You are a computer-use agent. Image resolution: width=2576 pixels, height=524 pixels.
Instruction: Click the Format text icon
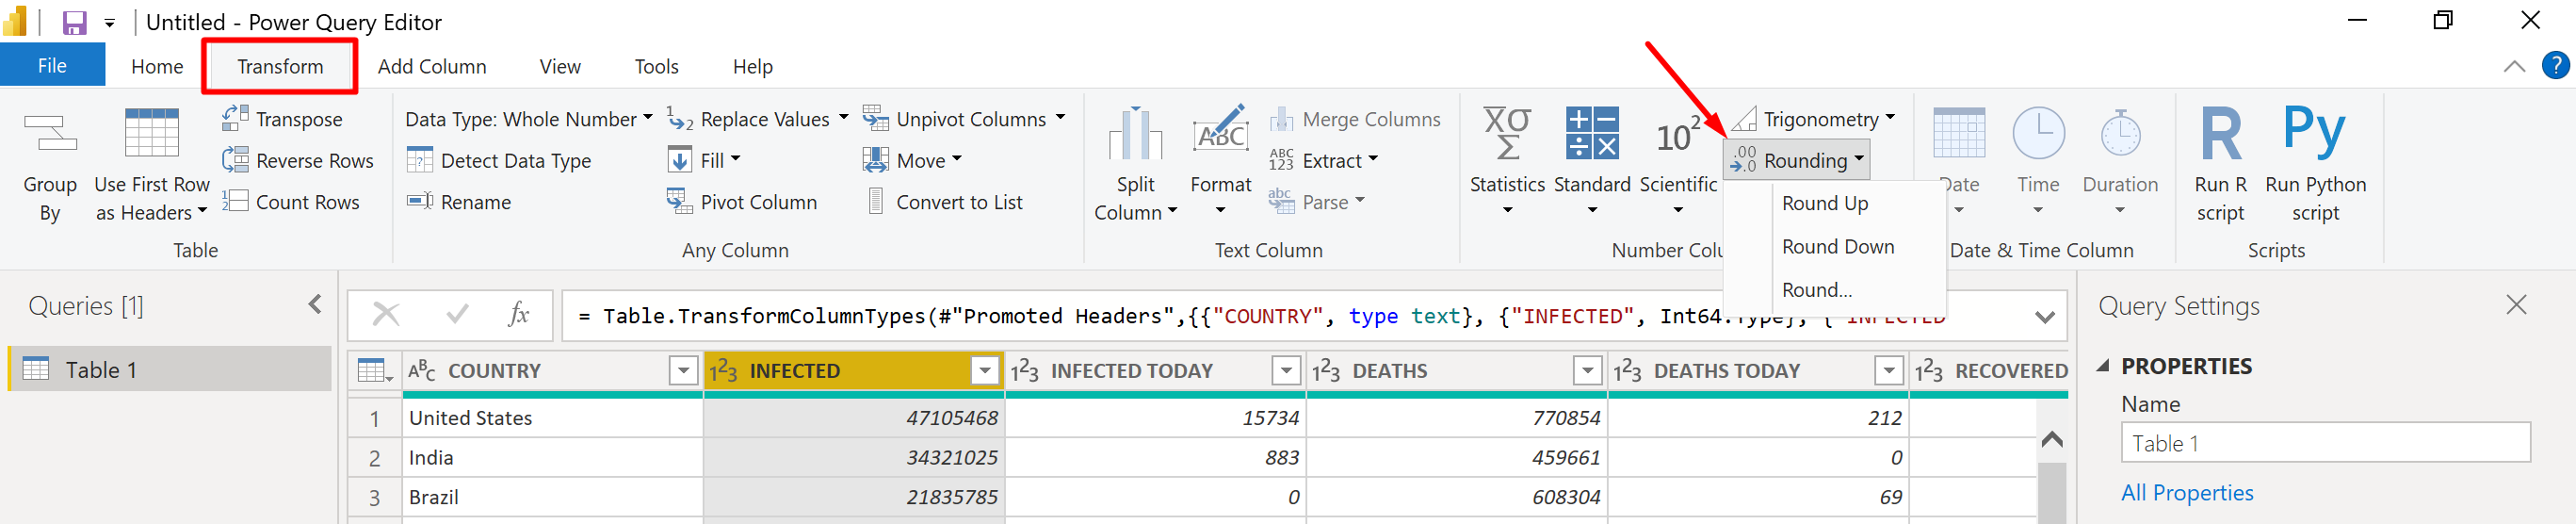1220,130
